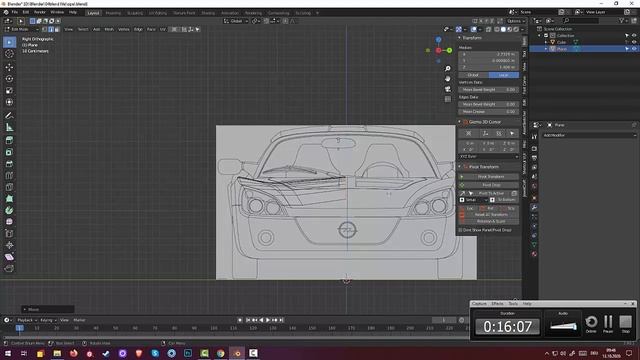The width and height of the screenshot is (640, 360).
Task: Open the XYZ Euler rotation mode dropdown
Action: [489, 156]
